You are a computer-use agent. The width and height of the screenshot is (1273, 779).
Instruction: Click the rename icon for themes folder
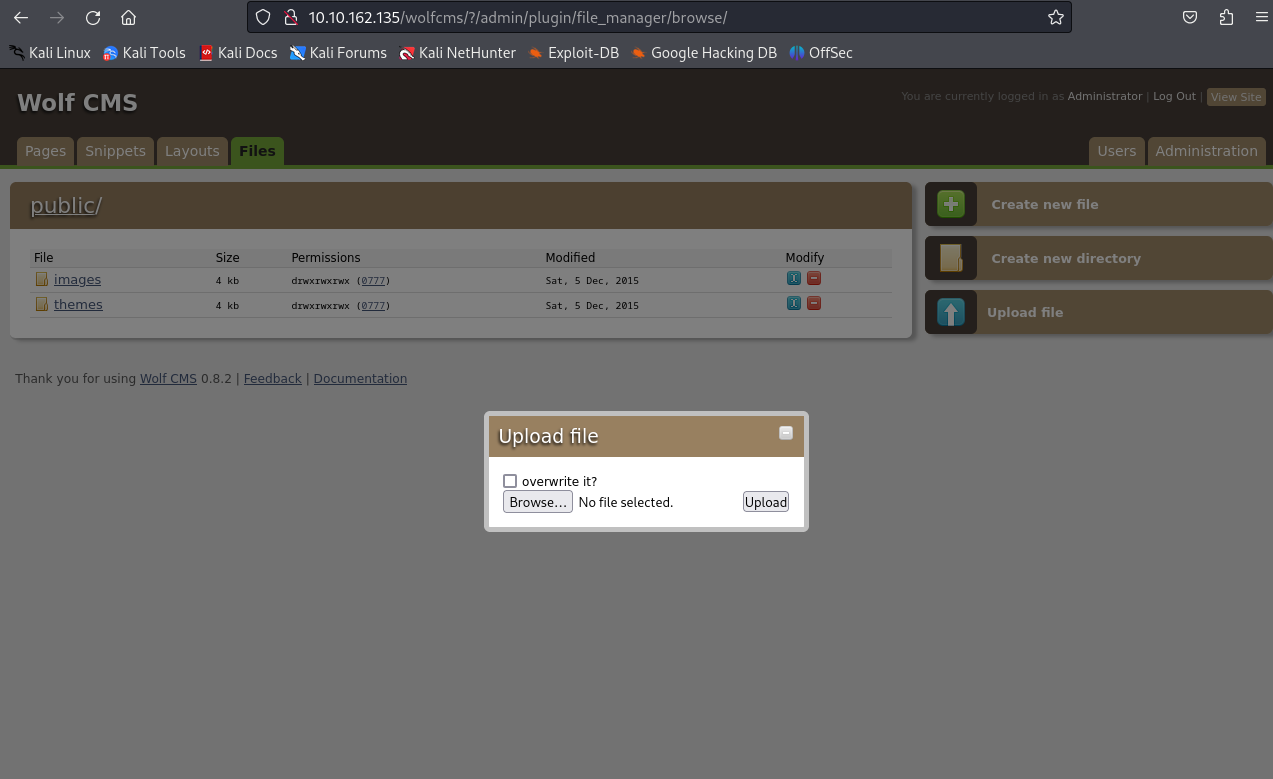coord(794,303)
